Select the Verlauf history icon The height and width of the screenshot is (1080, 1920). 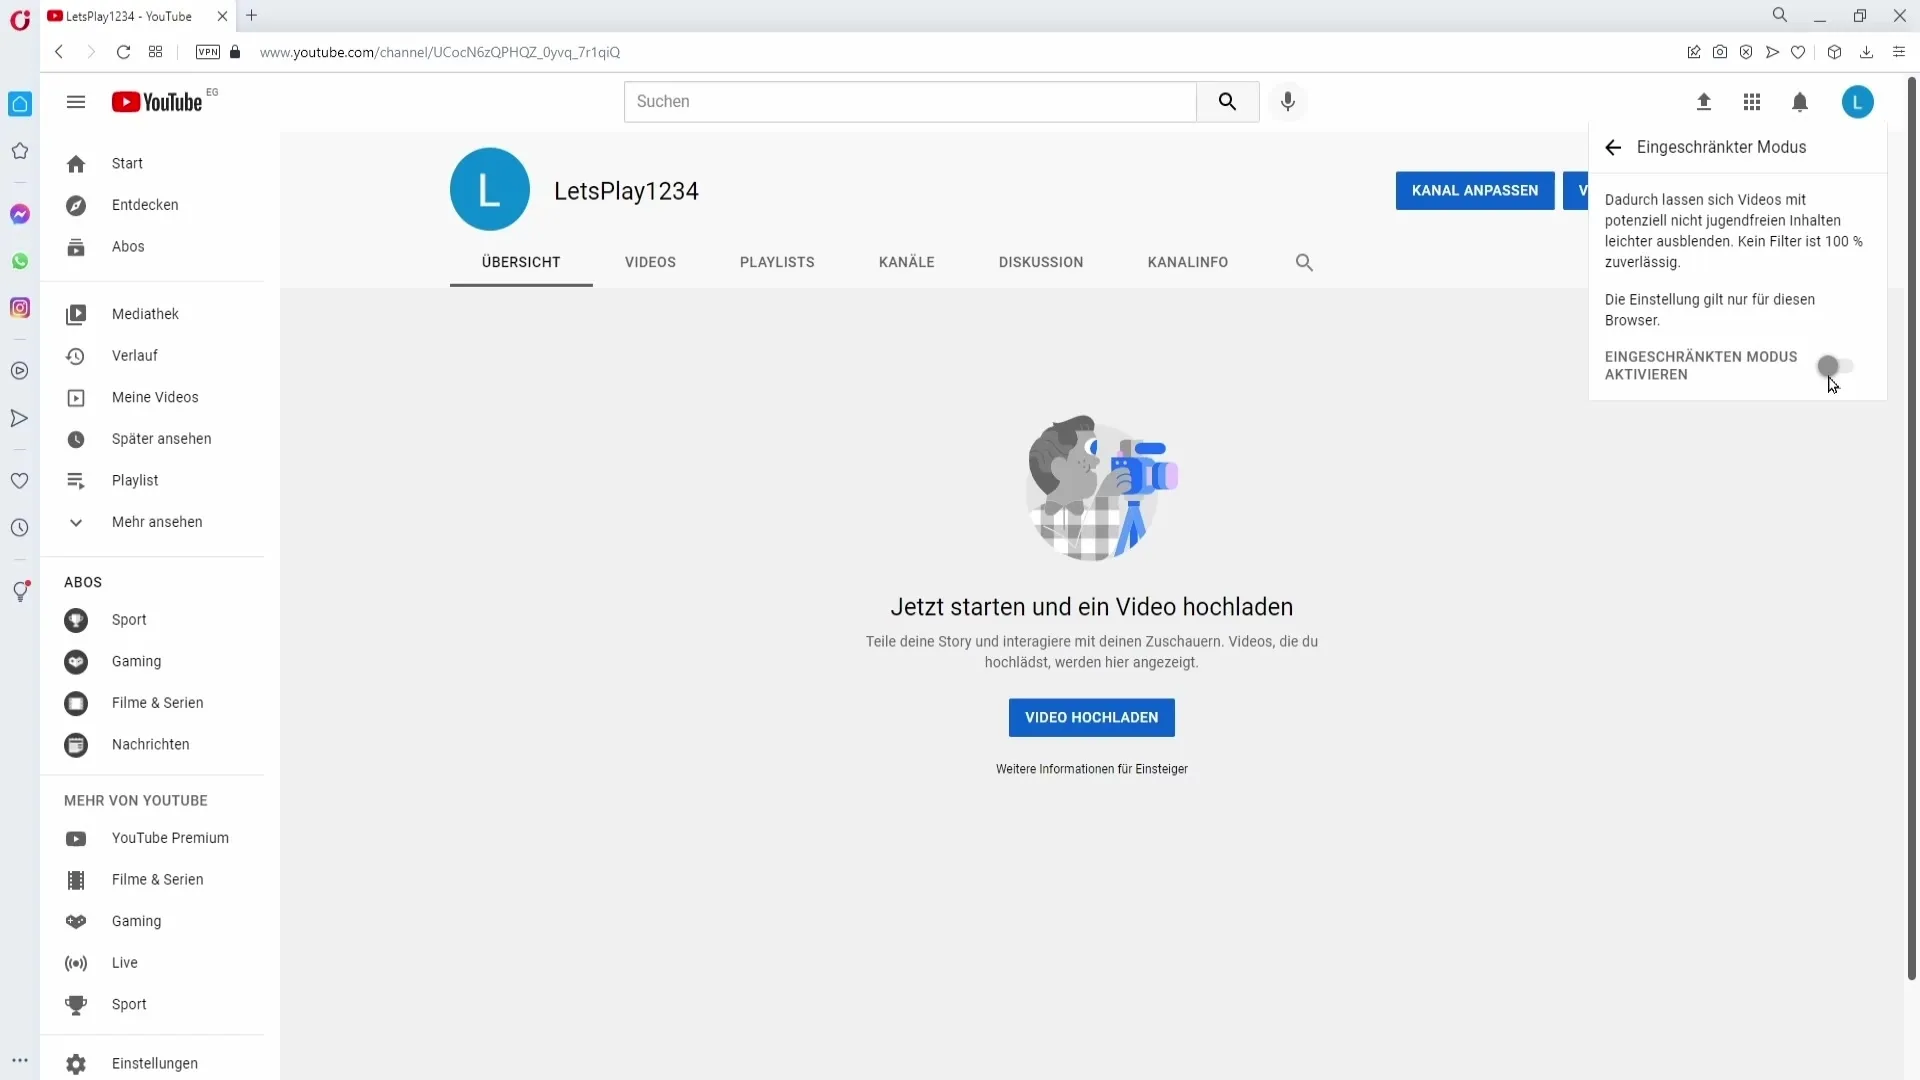75,355
